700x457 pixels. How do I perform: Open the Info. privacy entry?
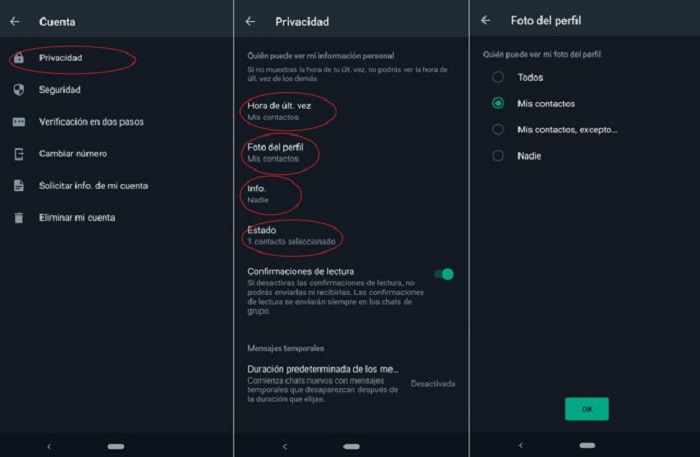[350, 194]
